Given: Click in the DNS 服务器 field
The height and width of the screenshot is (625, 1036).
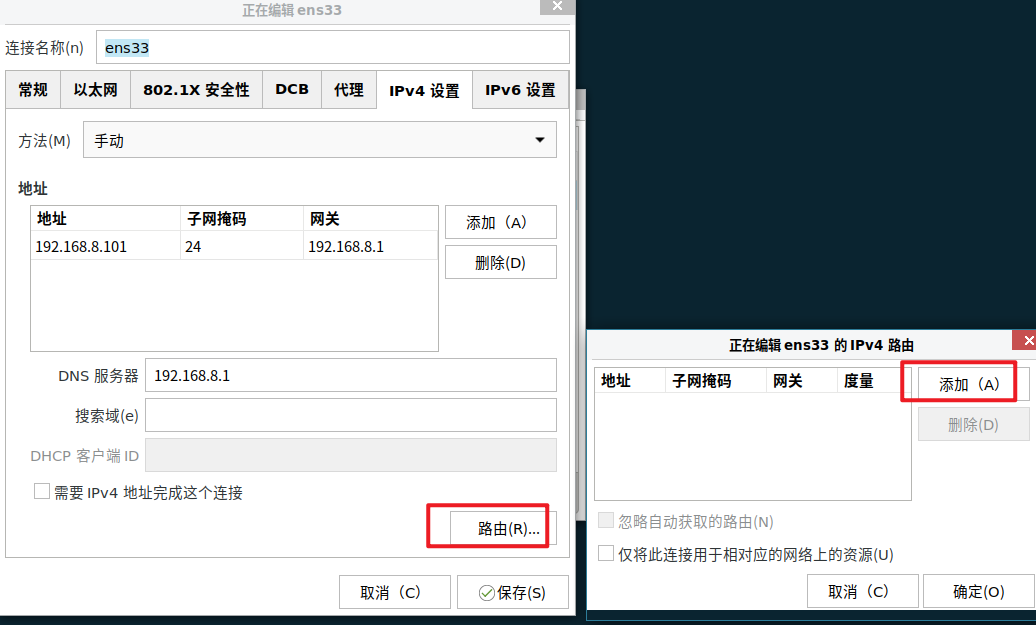Looking at the screenshot, I should click(350, 376).
